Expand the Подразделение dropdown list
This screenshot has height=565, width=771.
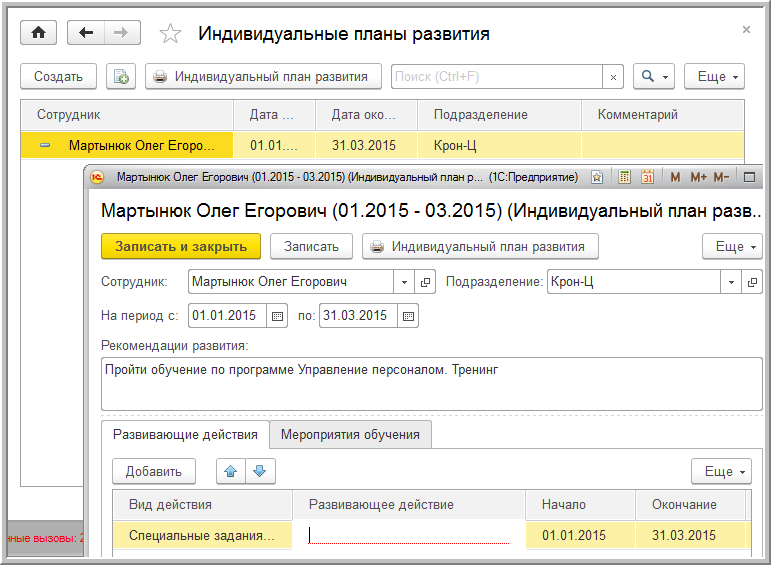pyautogui.click(x=731, y=282)
